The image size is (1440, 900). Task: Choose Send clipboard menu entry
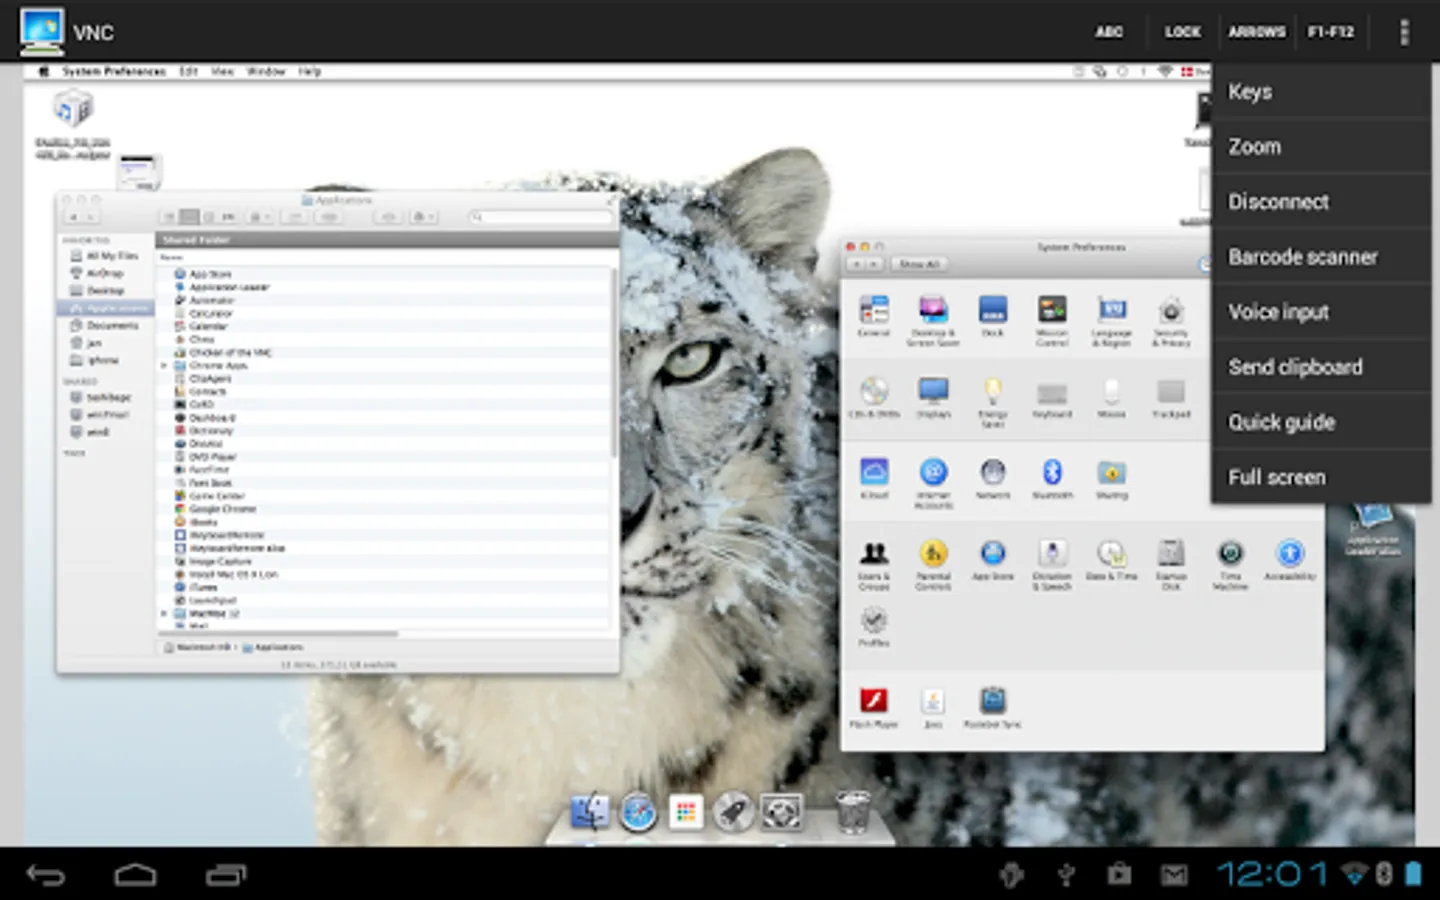1295,367
